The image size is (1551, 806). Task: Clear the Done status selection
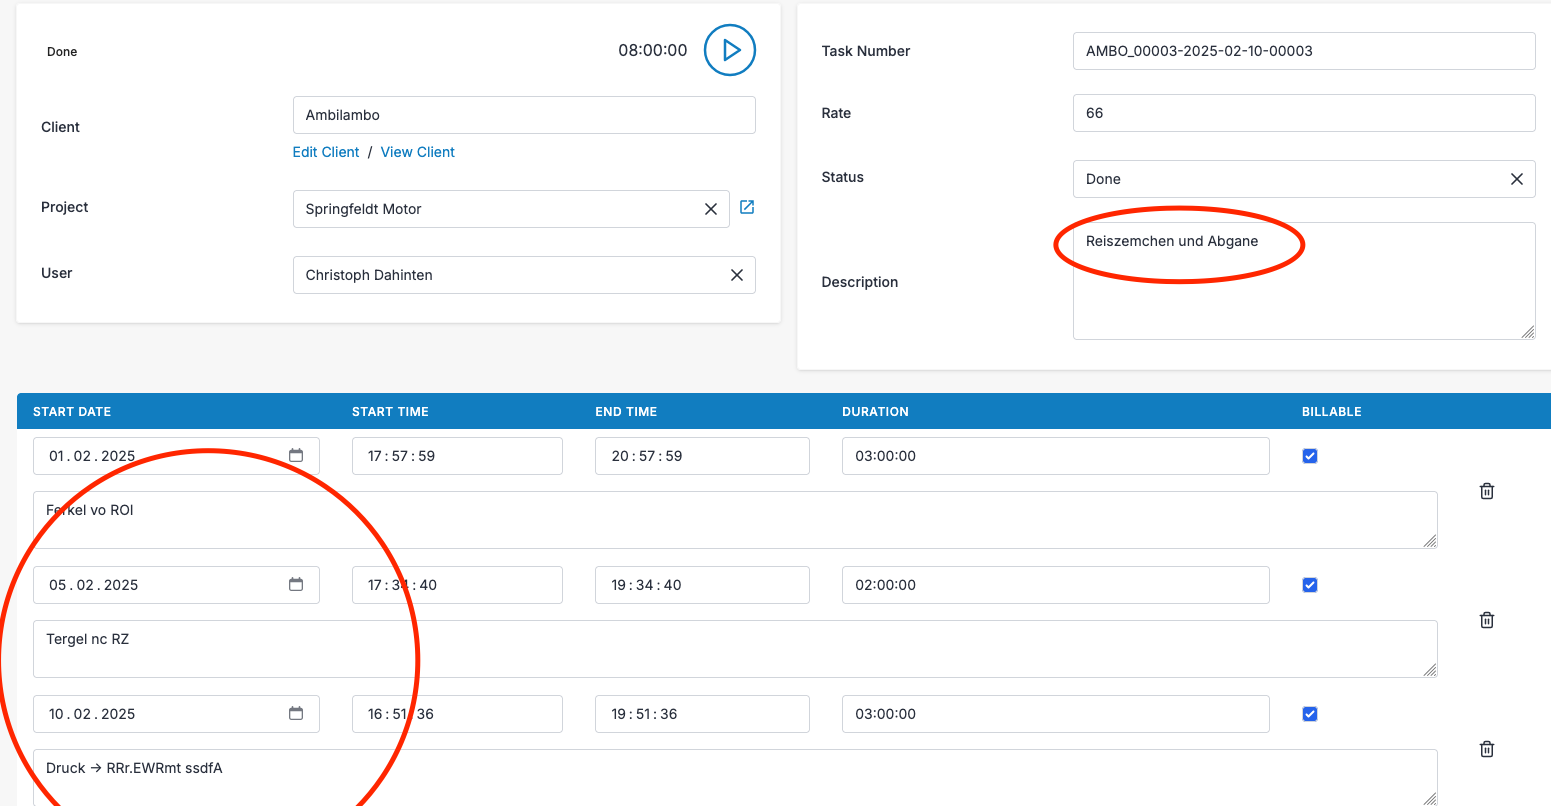click(1516, 179)
